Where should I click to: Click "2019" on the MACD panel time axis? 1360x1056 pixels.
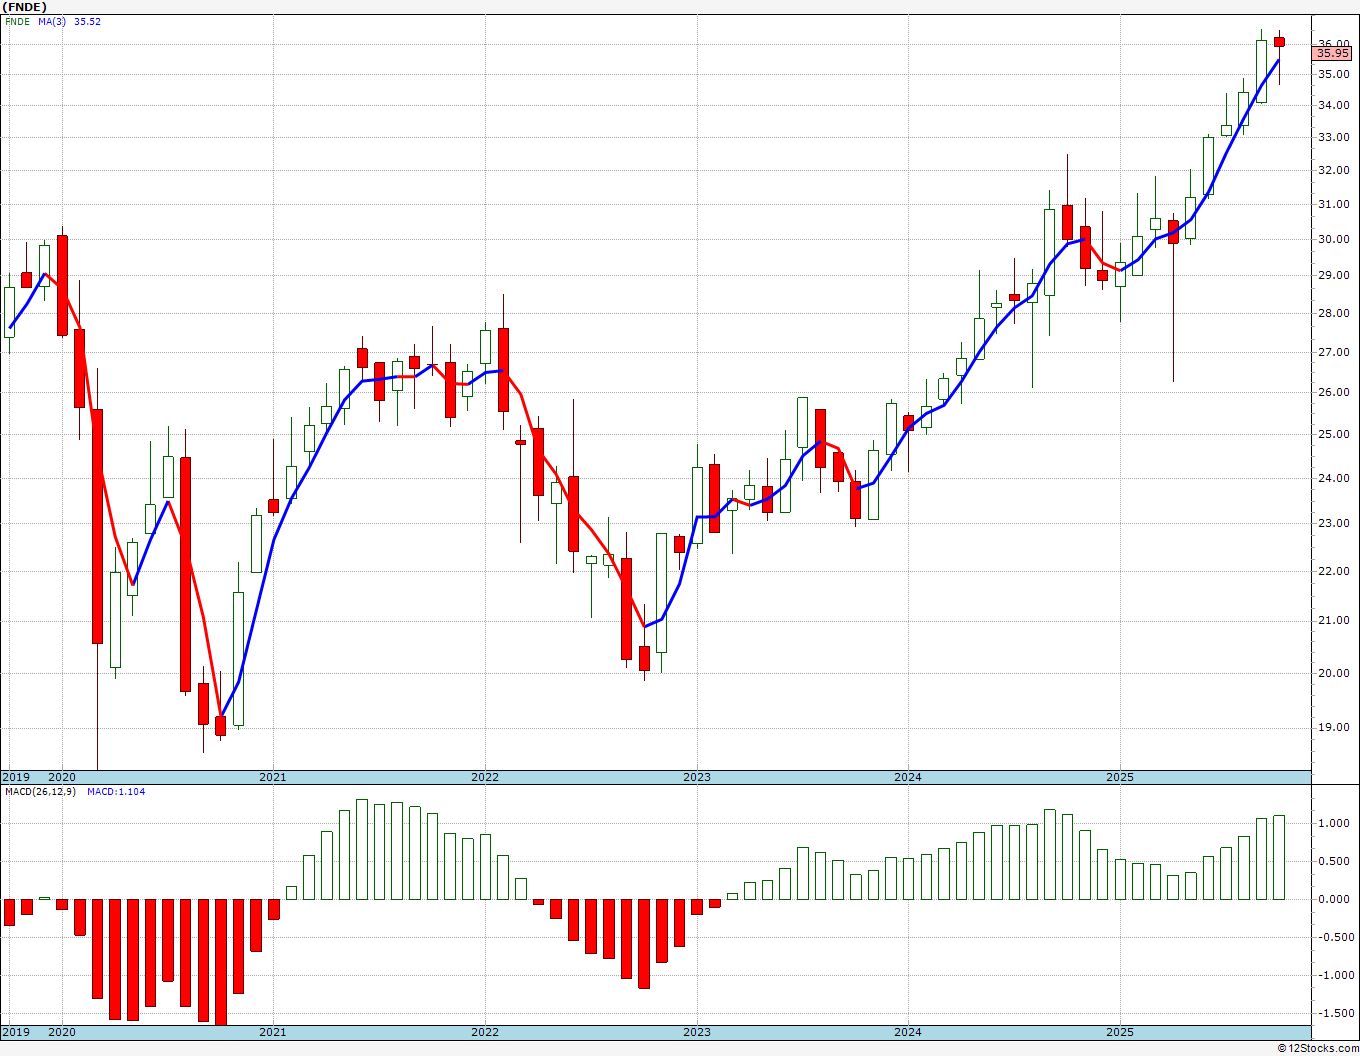15,1032
